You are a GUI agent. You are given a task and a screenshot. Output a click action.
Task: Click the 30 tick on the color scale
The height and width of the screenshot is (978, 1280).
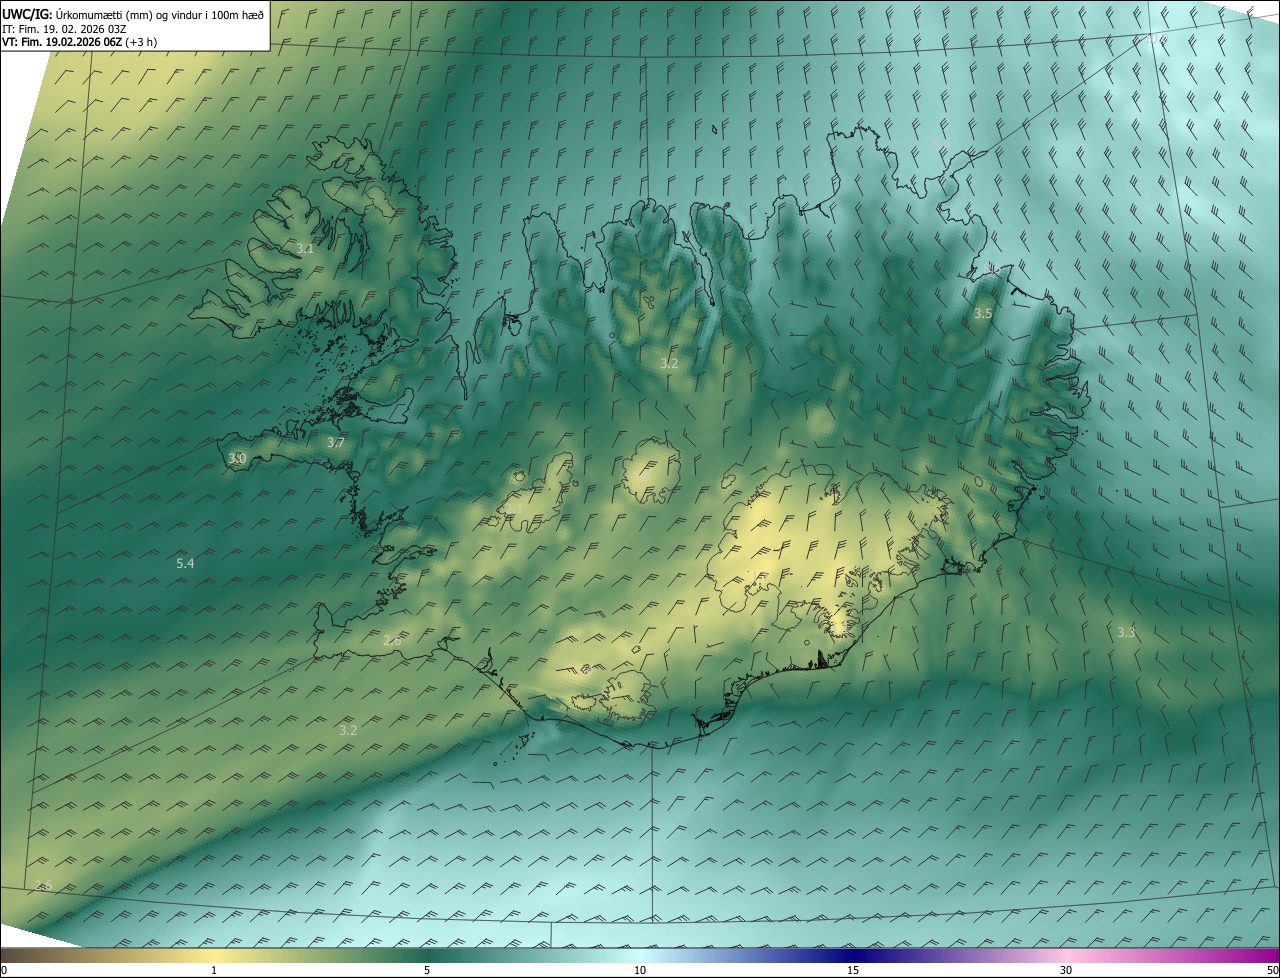pos(1066,970)
